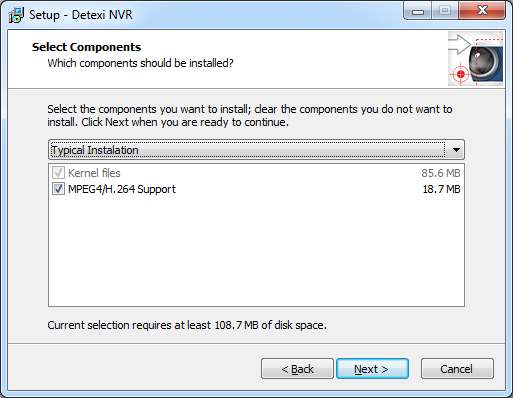Close the setup window with X

click(482, 11)
